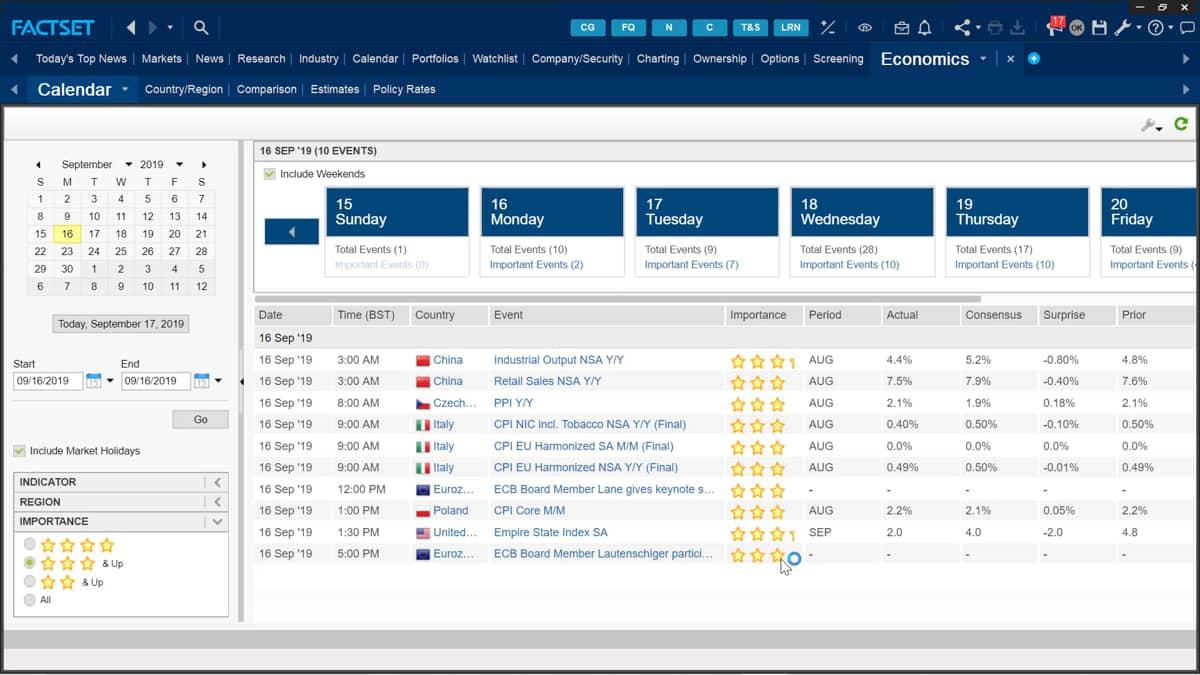The image size is (1200, 675).
Task: Click the FQ shortcut button
Action: click(628, 28)
